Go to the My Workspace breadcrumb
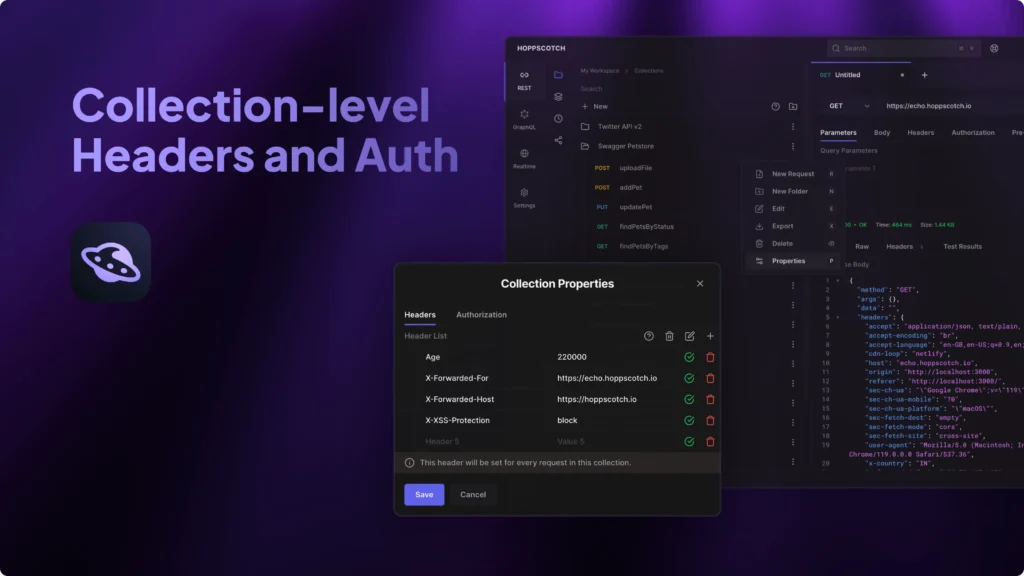 [600, 71]
